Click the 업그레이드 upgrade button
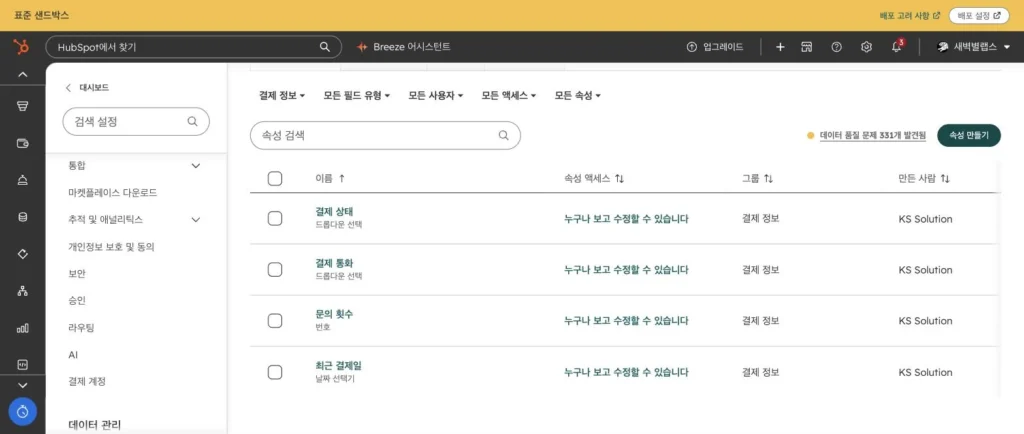Viewport: 1024px width, 434px height. pos(714,47)
